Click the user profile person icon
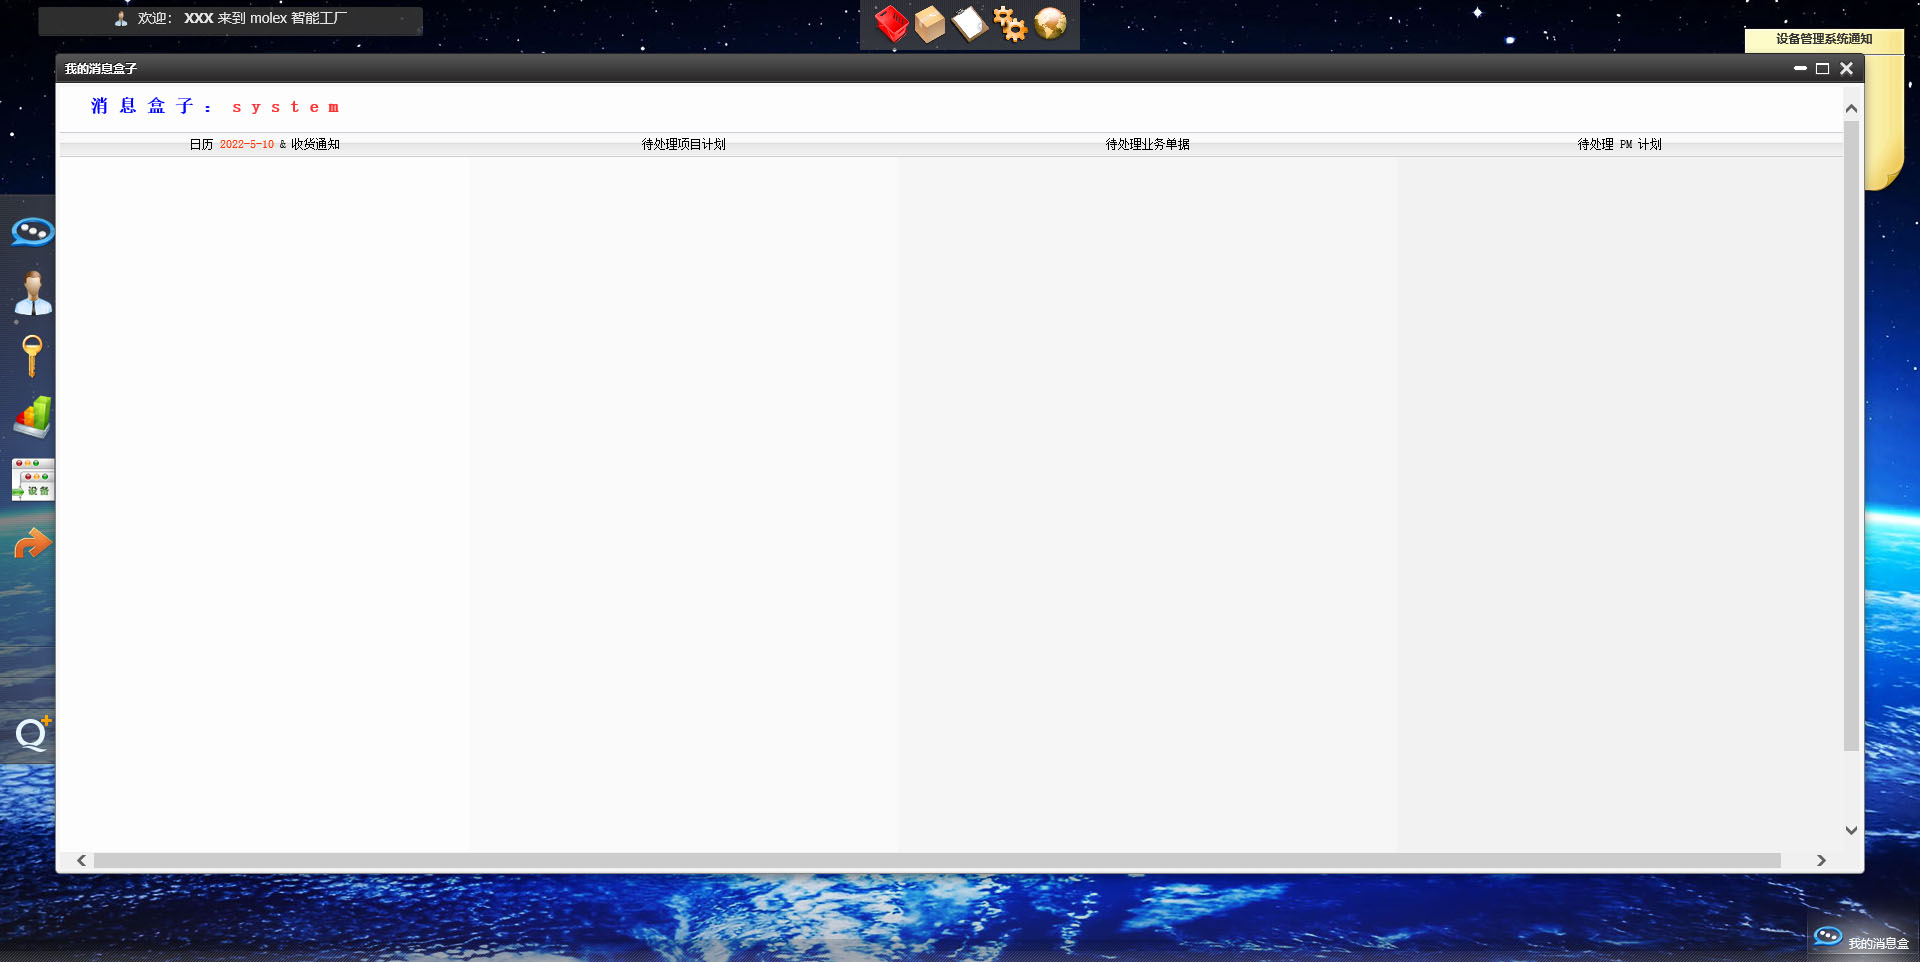Image resolution: width=1920 pixels, height=962 pixels. pyautogui.click(x=33, y=294)
